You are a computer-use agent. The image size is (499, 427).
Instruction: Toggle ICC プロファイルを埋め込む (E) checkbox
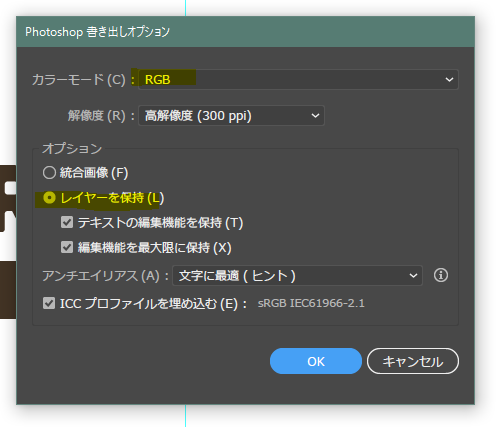pos(49,303)
